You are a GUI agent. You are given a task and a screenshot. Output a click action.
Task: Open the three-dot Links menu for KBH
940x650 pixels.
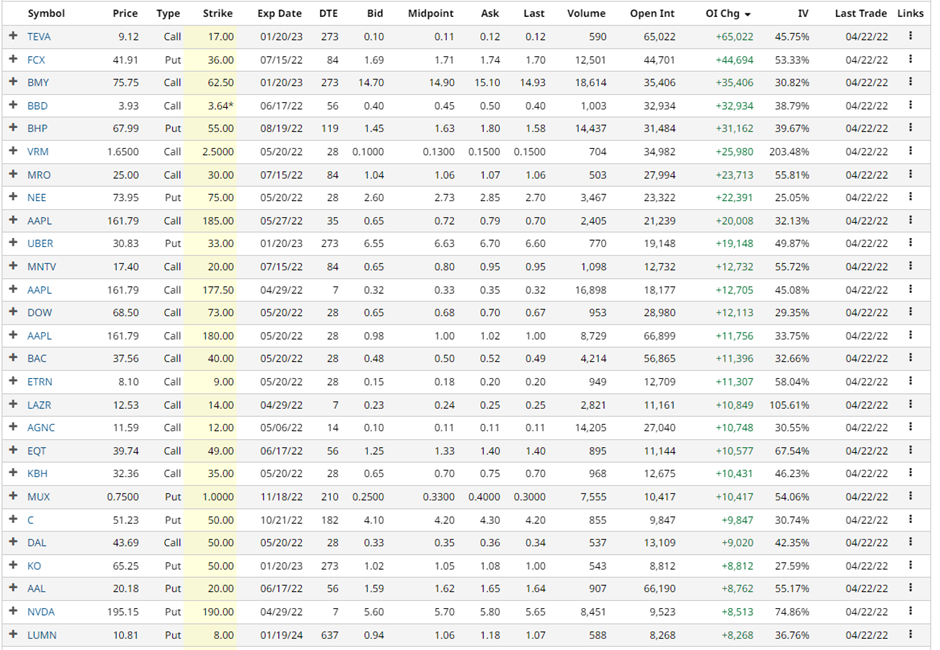click(x=910, y=473)
